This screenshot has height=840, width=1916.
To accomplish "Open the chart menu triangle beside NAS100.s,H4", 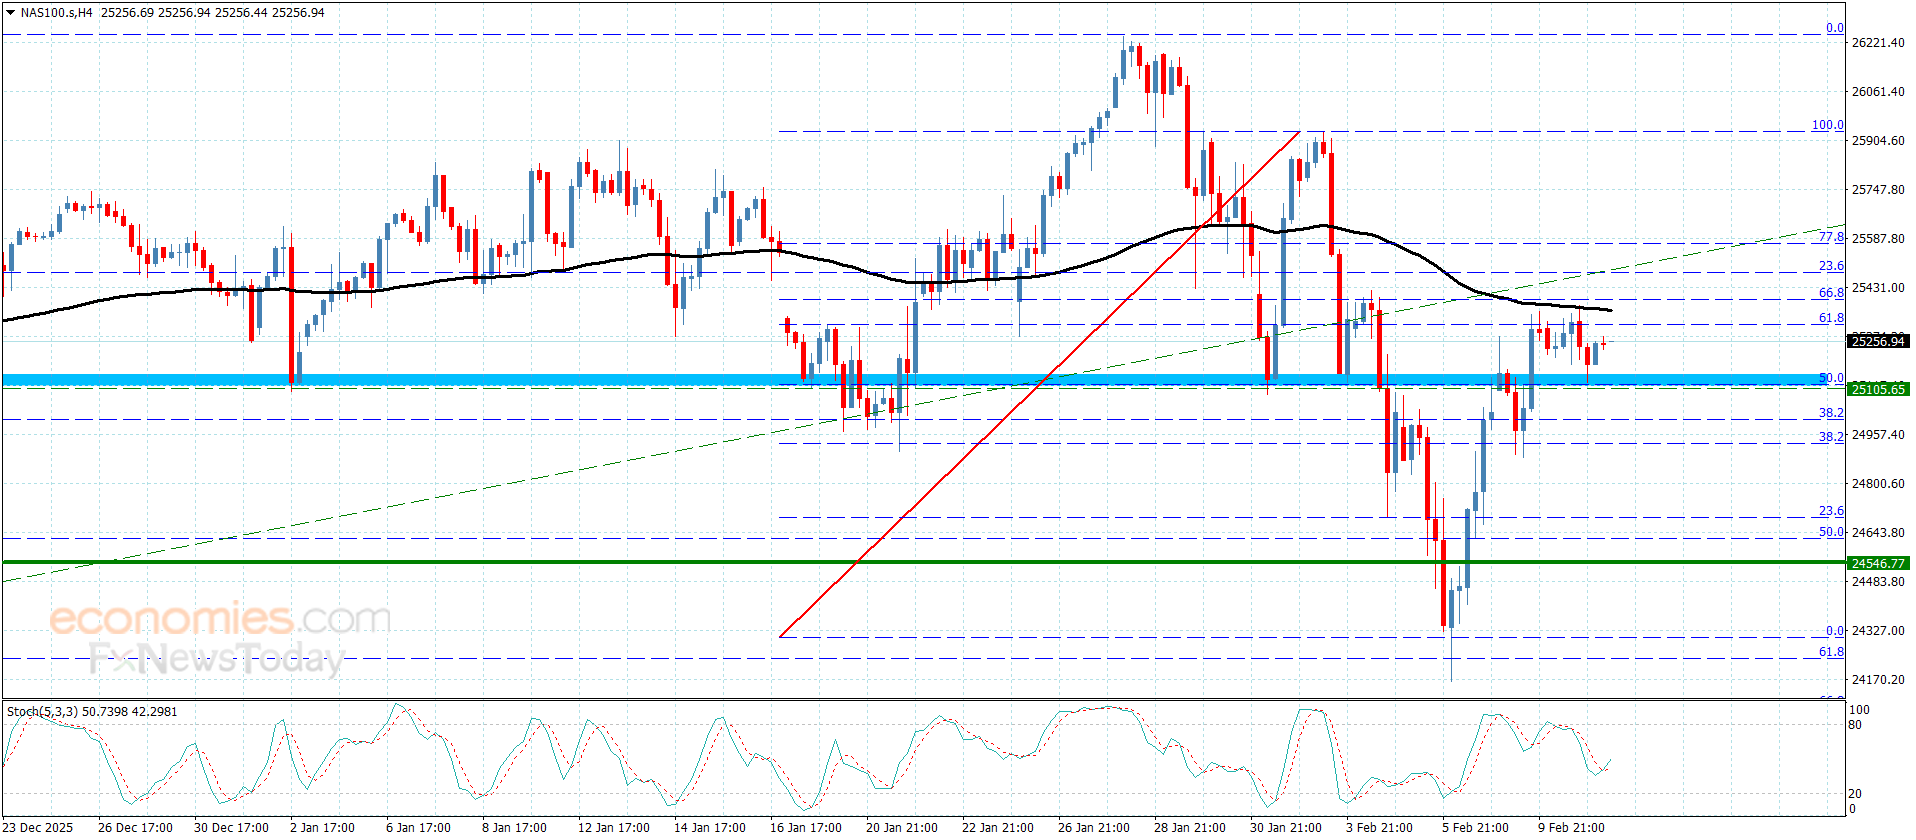I will pos(10,13).
